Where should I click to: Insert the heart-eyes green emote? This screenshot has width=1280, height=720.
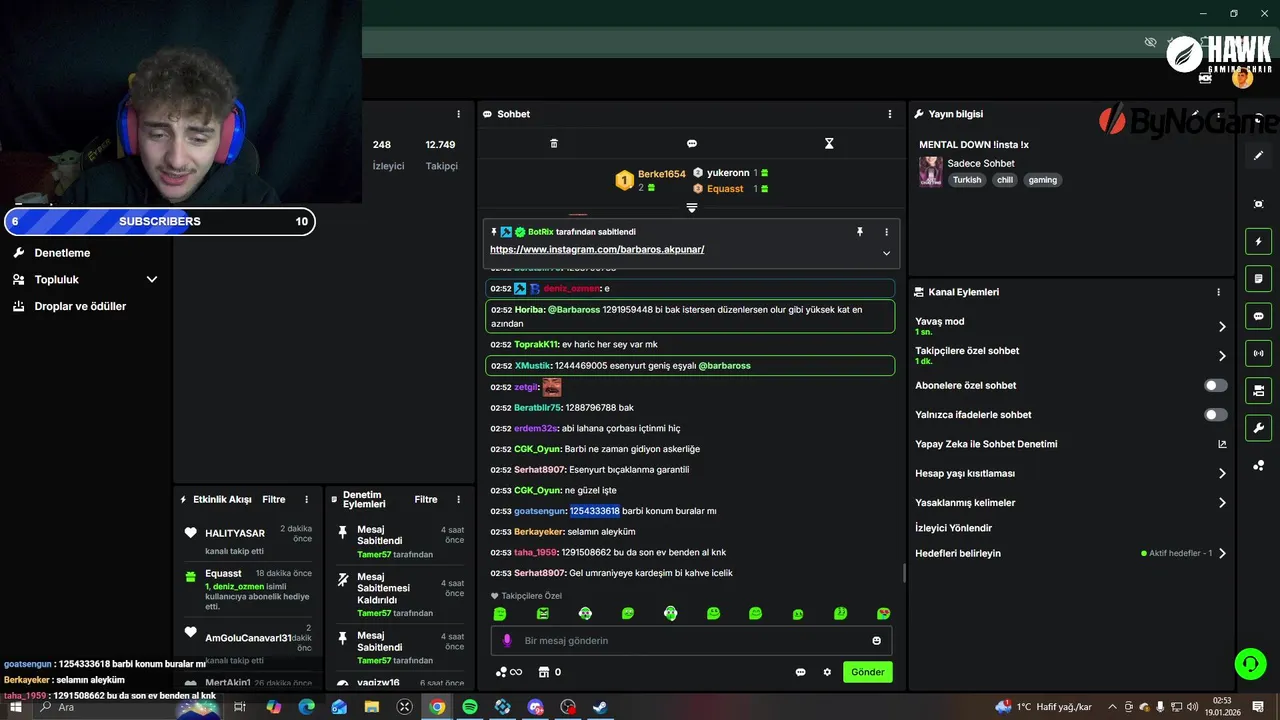pyautogui.click(x=884, y=614)
